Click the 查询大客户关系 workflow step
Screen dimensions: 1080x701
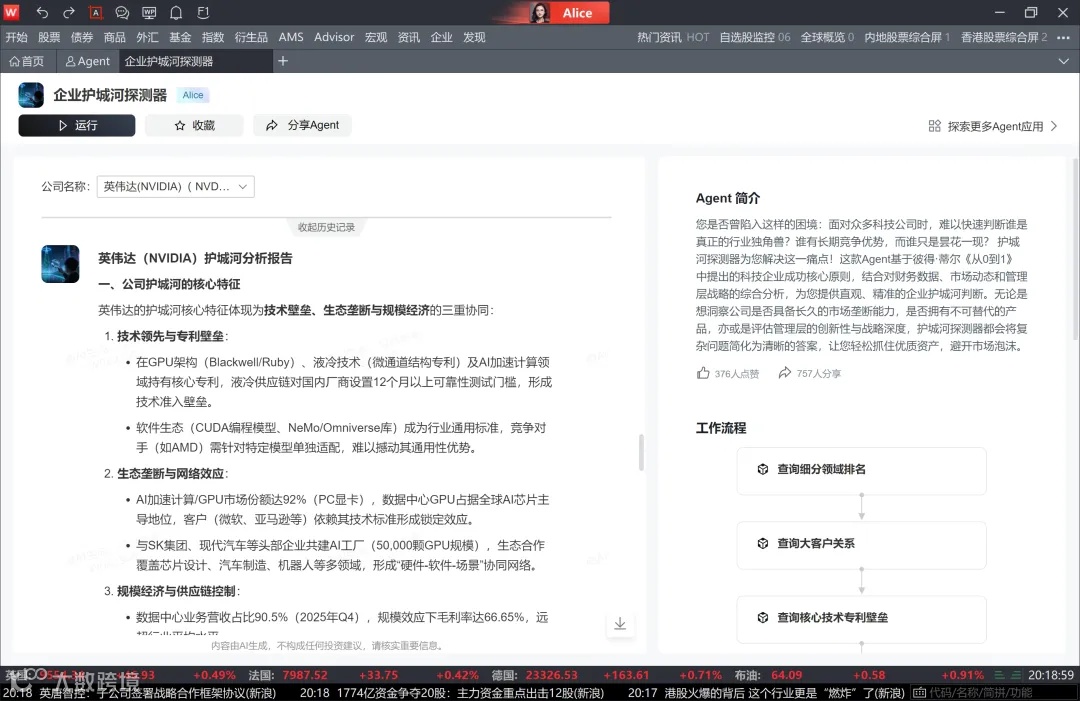pyautogui.click(x=861, y=545)
